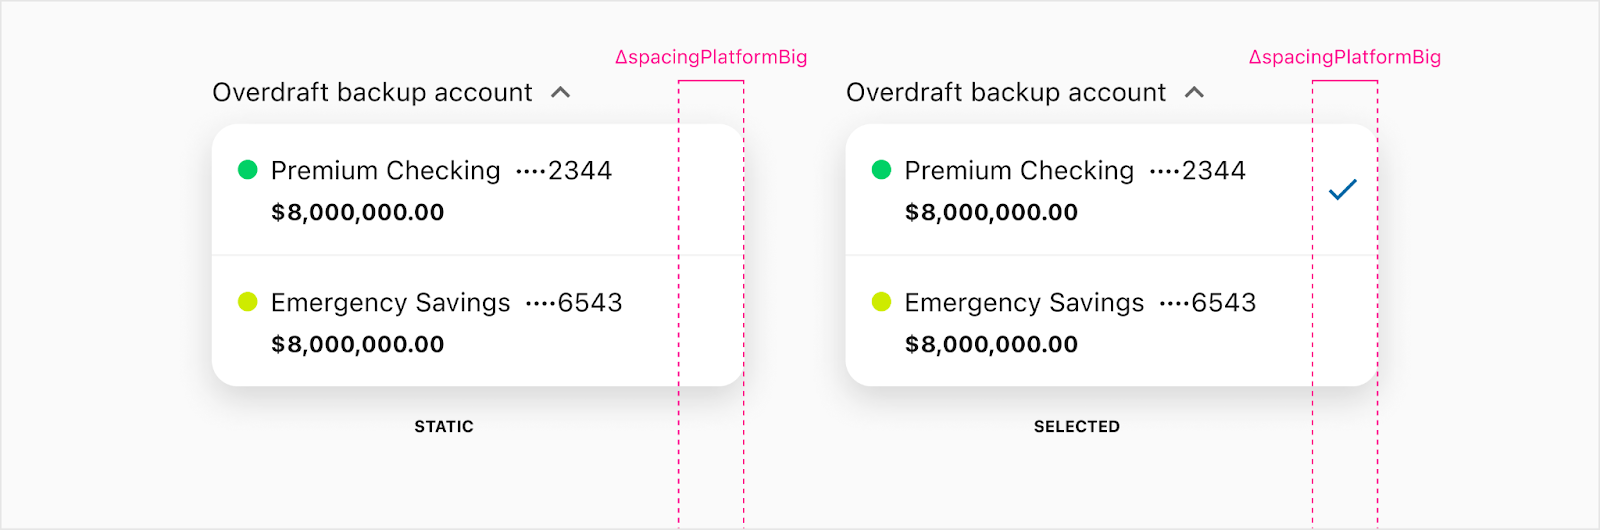
Task: Click green dot in right Premium Checking row
Action: tap(881, 170)
